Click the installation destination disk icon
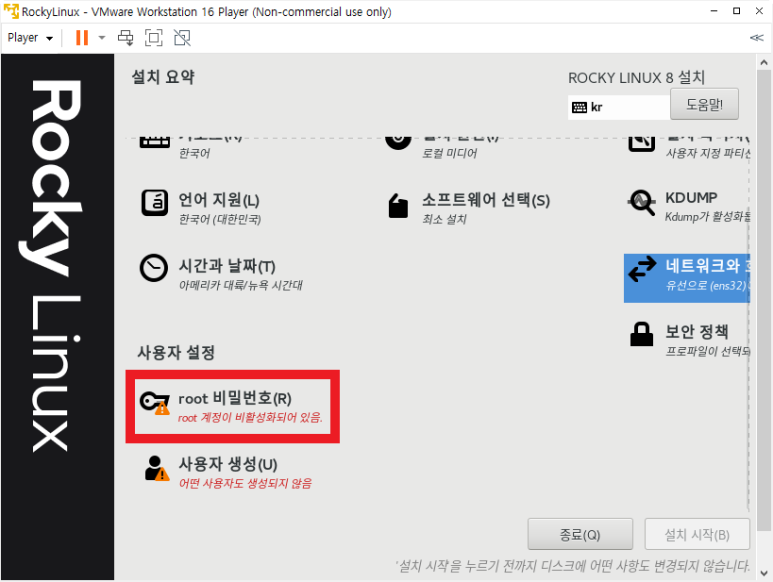 (641, 142)
